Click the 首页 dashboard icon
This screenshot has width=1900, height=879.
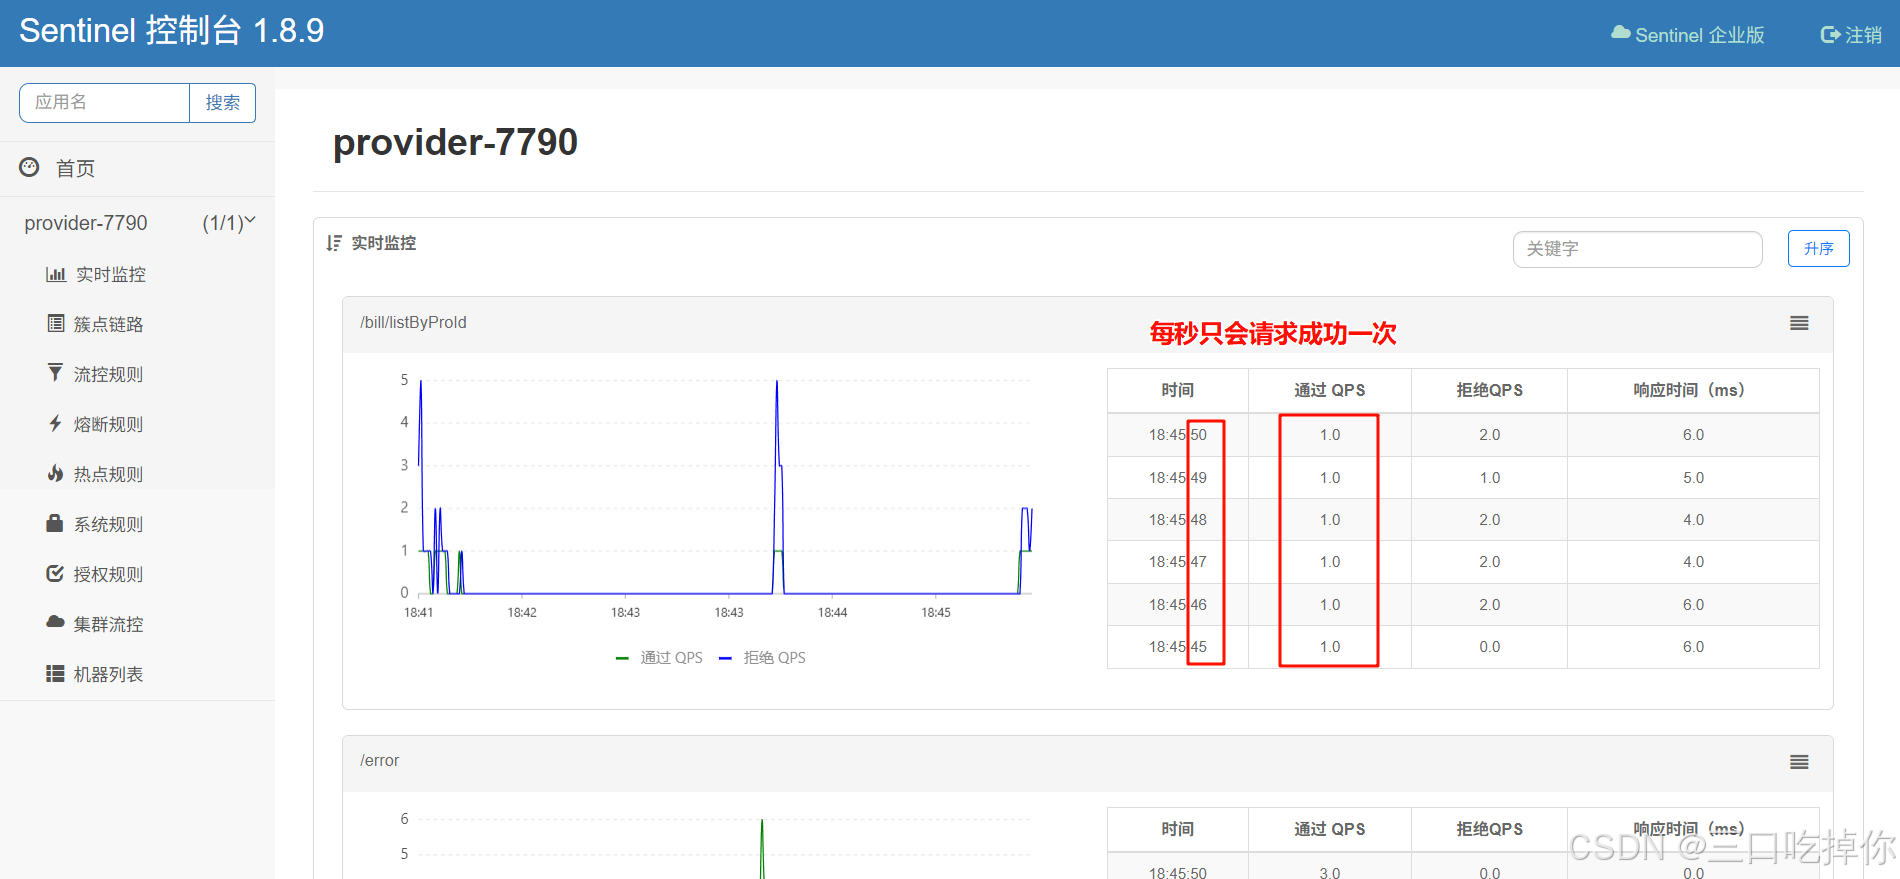30,167
